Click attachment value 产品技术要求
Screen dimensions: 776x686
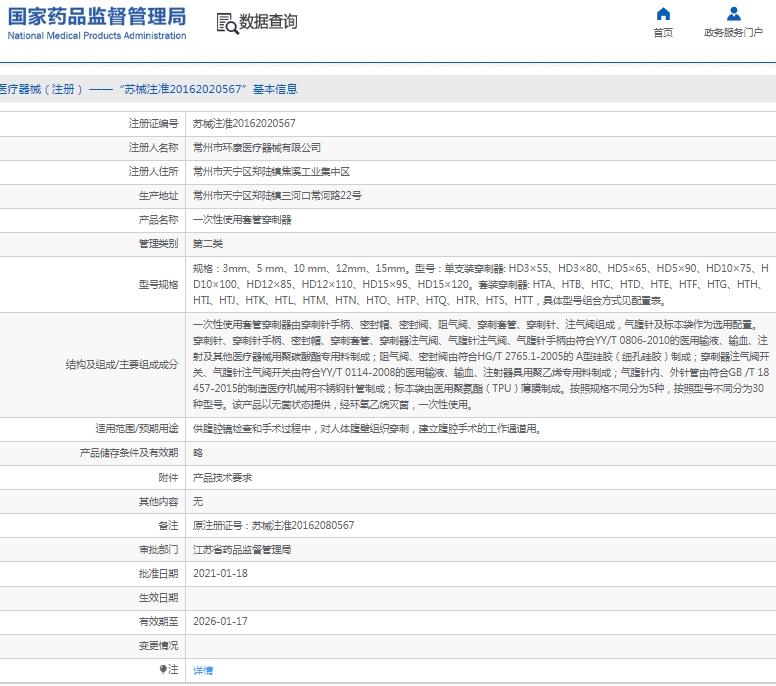coord(222,478)
